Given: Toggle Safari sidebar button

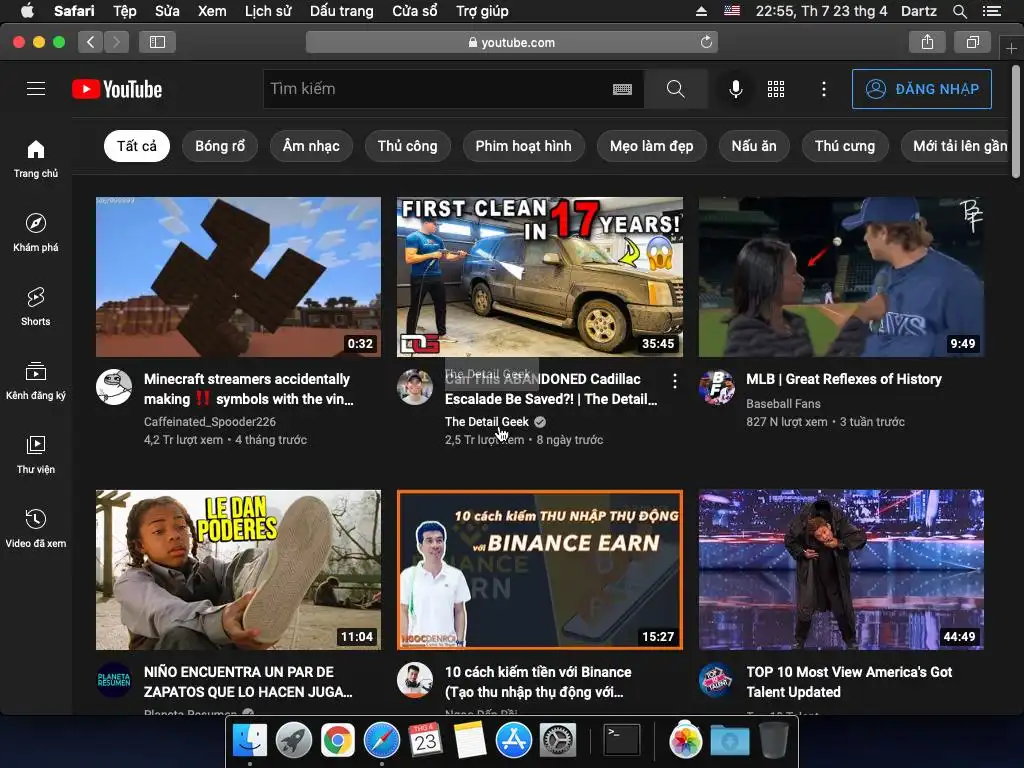Looking at the screenshot, I should (x=157, y=42).
